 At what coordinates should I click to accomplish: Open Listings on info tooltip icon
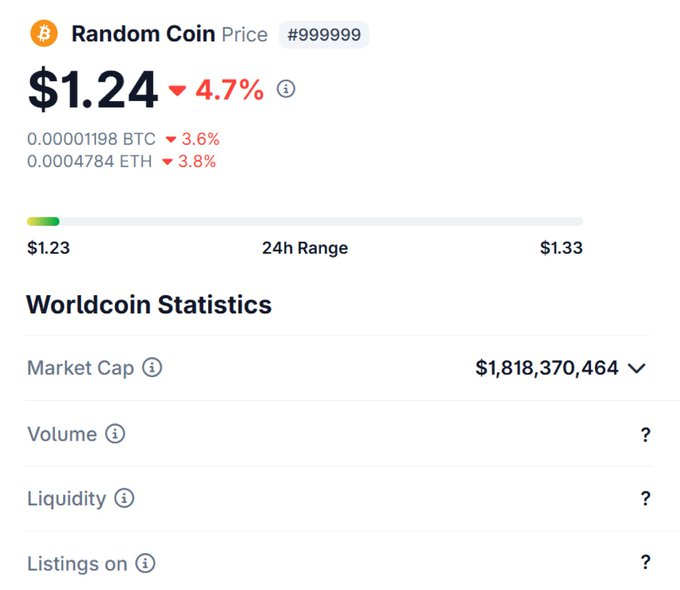[145, 564]
